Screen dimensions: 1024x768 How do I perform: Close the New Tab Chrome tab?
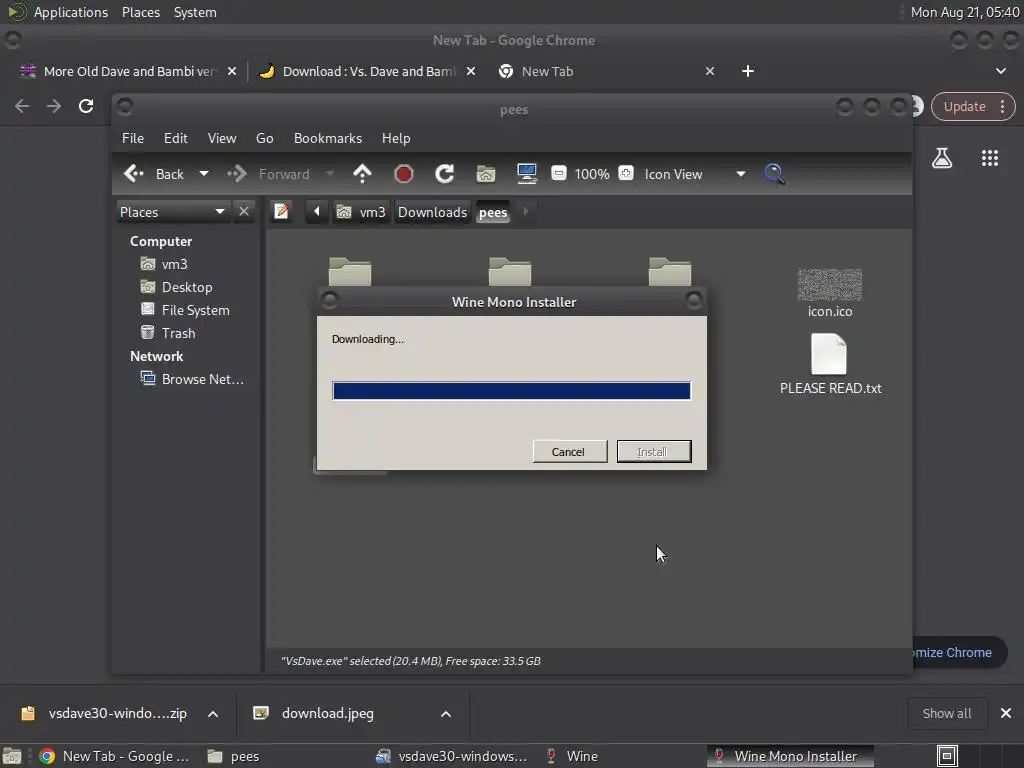[x=710, y=71]
